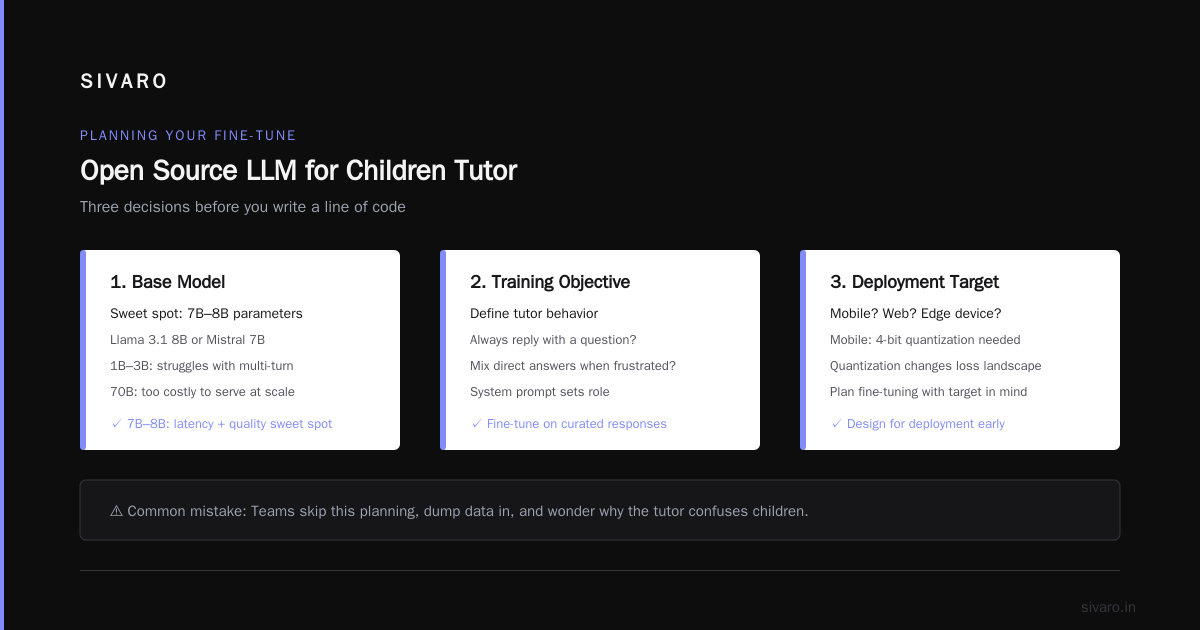Click the 'Open Source LLM for Children Tutor' heading
Image resolution: width=1200 pixels, height=630 pixels.
298,171
